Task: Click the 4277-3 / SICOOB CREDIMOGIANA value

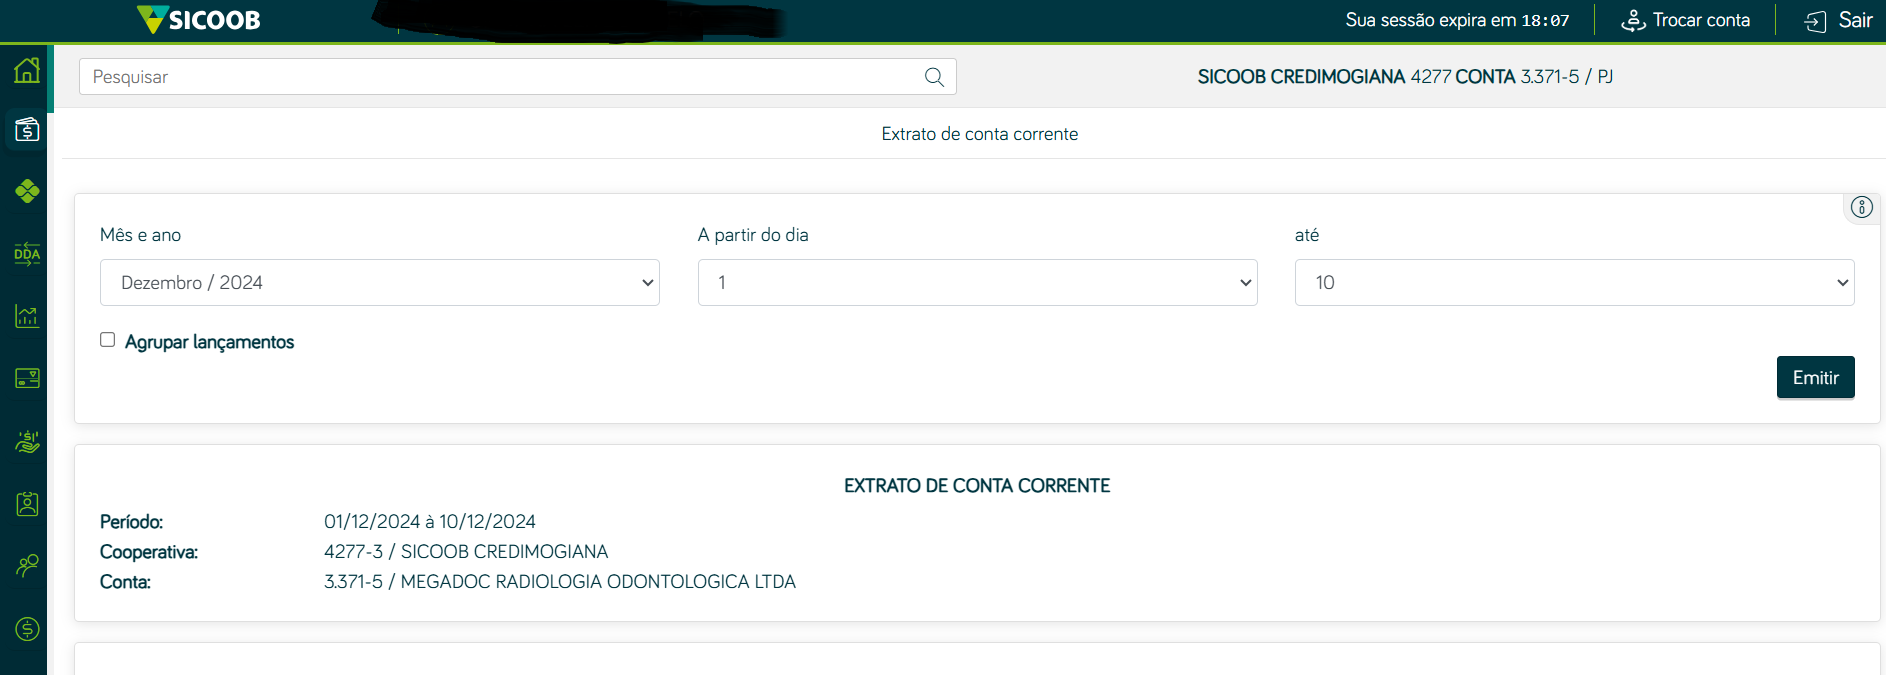Action: point(466,552)
